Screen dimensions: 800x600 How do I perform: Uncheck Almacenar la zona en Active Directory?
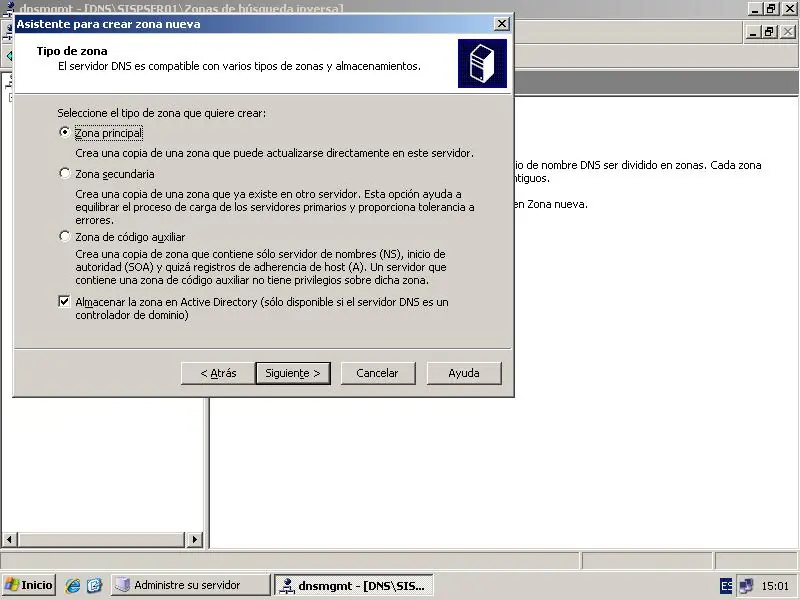point(64,302)
